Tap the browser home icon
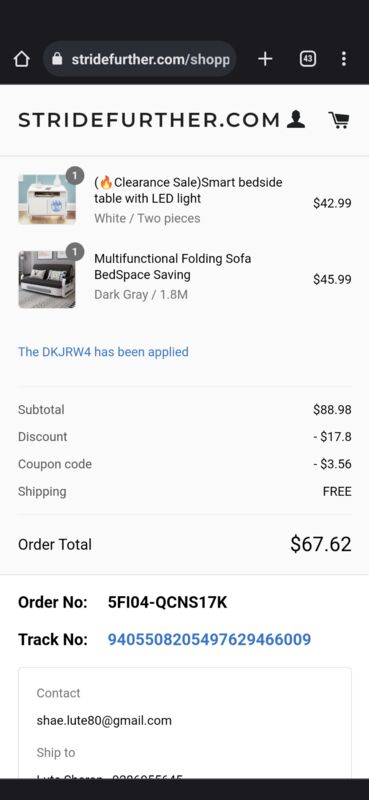The image size is (369, 800). (x=21, y=59)
